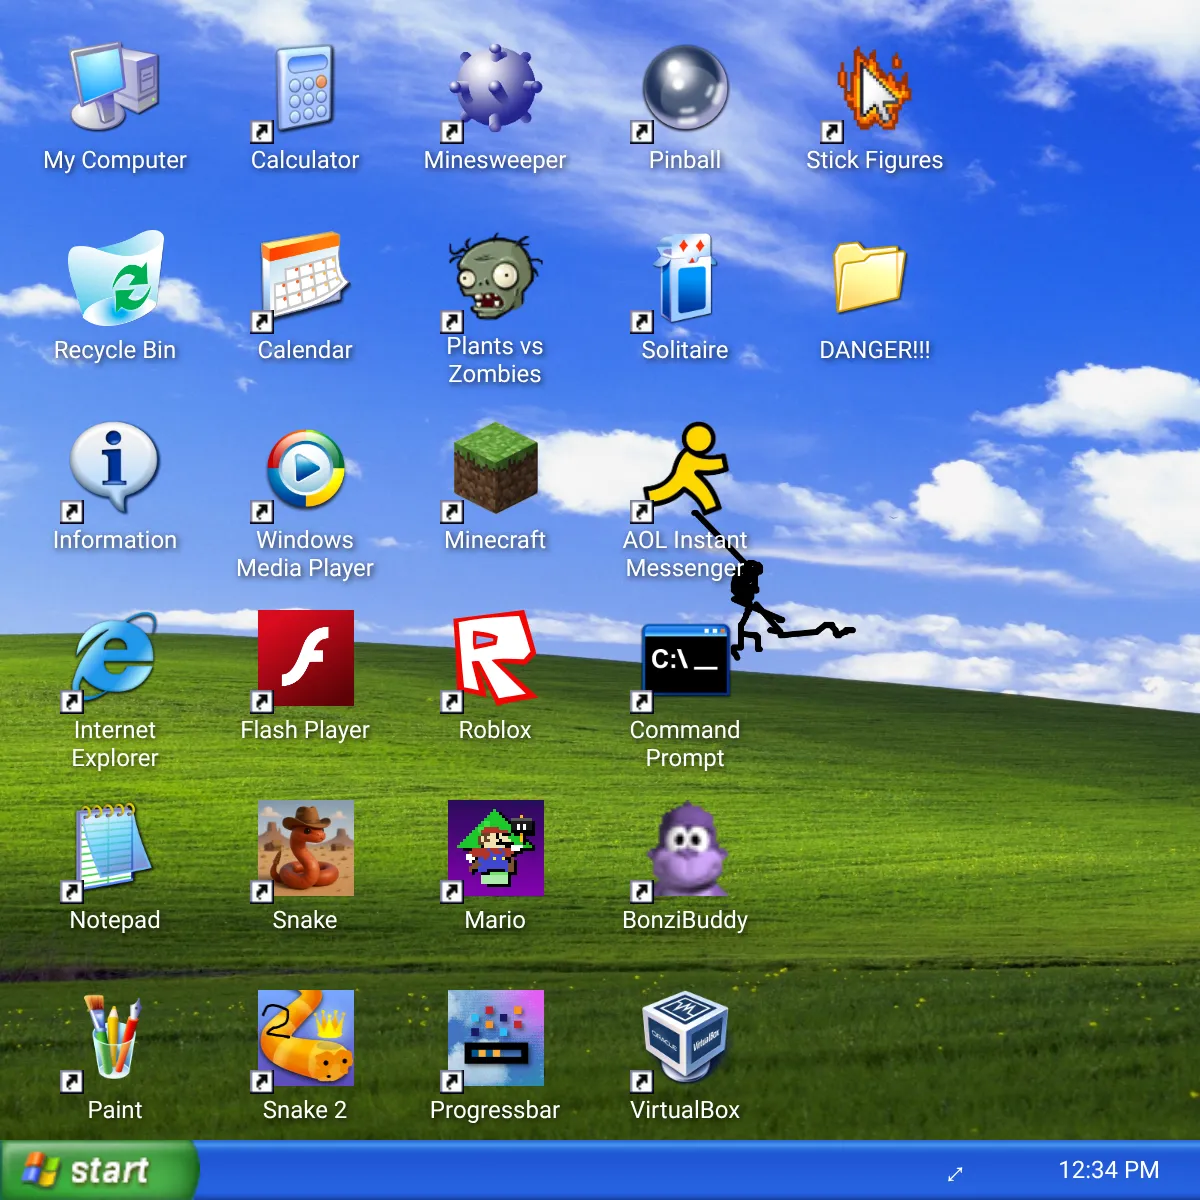Image resolution: width=1200 pixels, height=1200 pixels.
Task: Open the Command Prompt icon
Action: tap(685, 658)
